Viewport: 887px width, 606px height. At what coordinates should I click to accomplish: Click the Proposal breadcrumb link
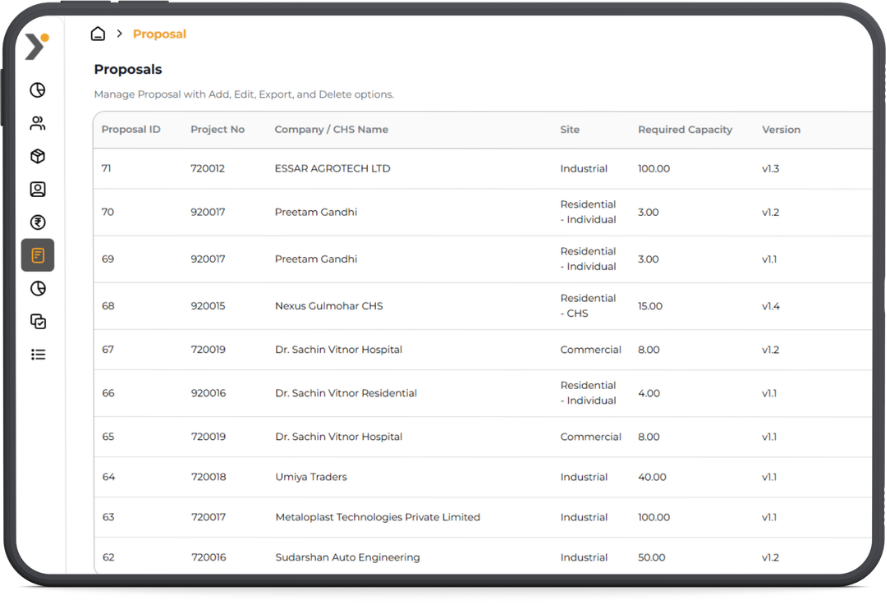tap(159, 34)
